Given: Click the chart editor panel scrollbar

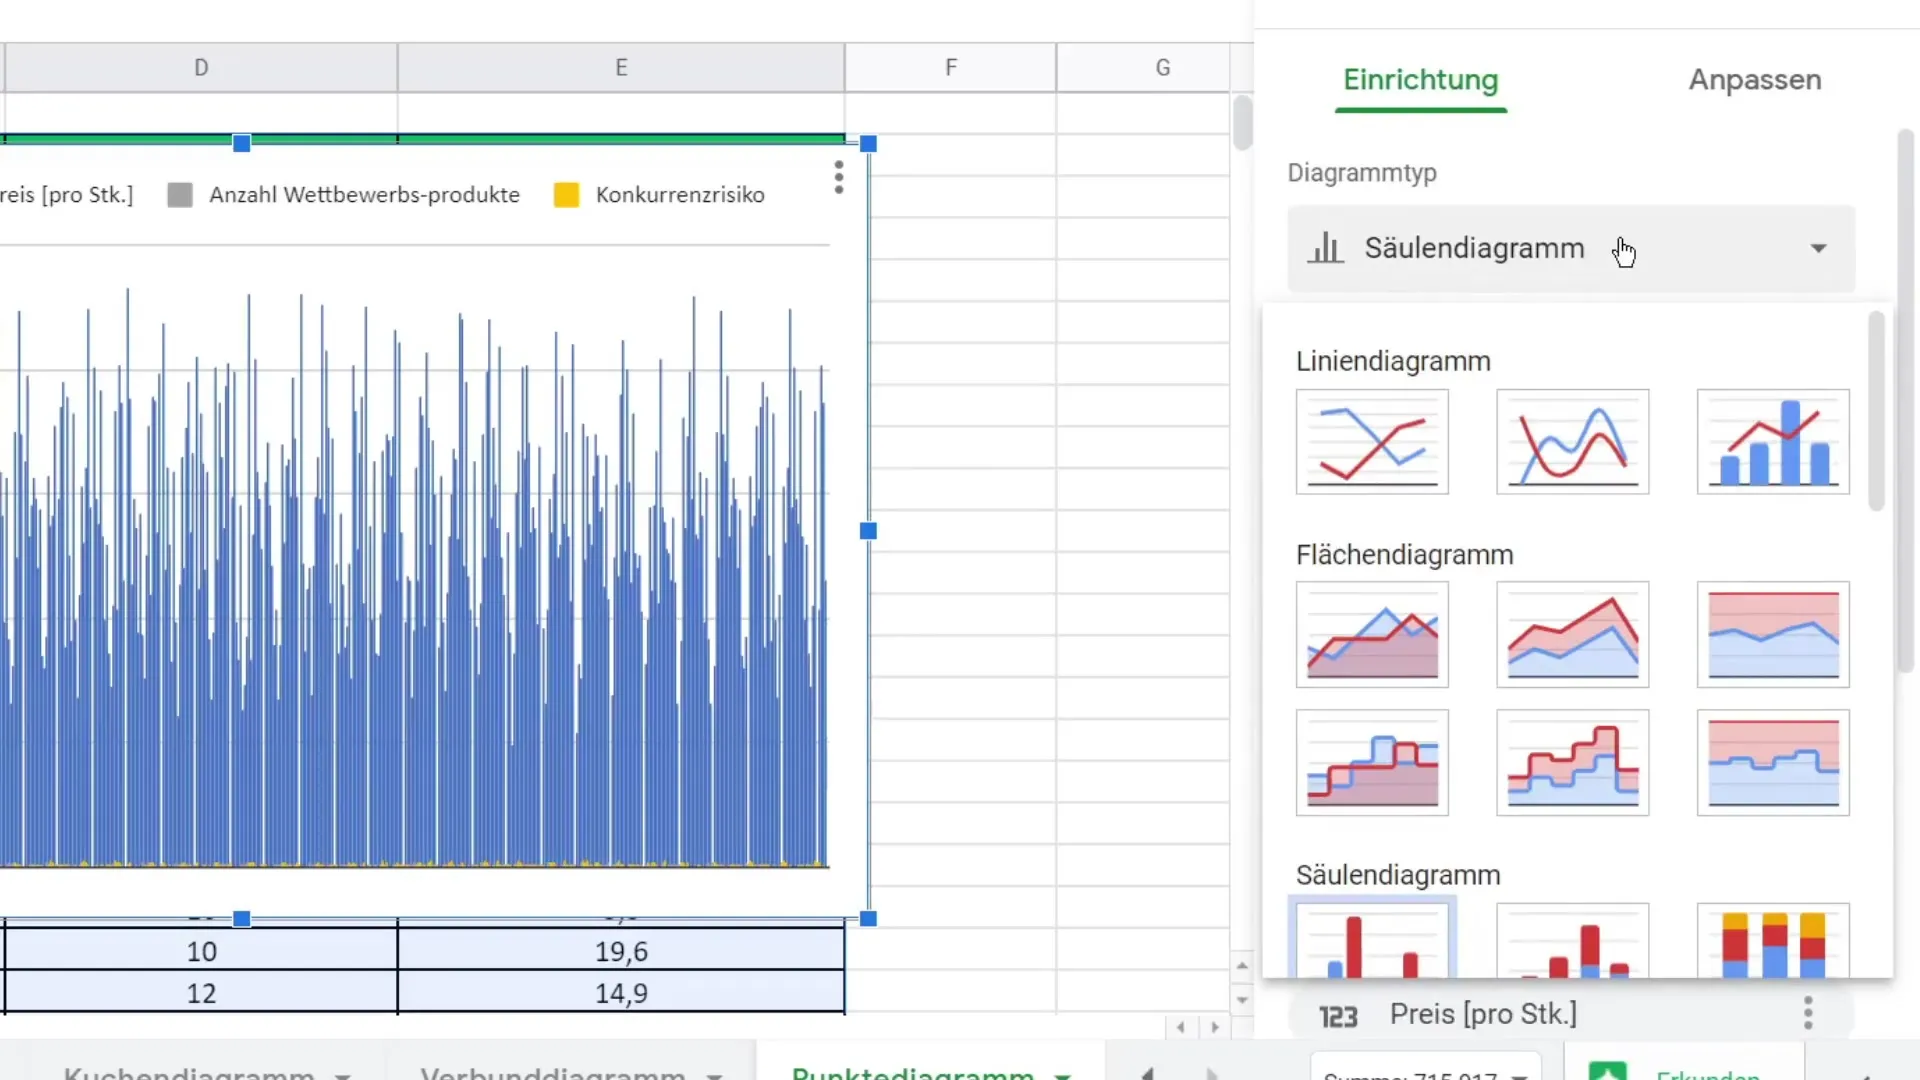Looking at the screenshot, I should pos(1906,400).
